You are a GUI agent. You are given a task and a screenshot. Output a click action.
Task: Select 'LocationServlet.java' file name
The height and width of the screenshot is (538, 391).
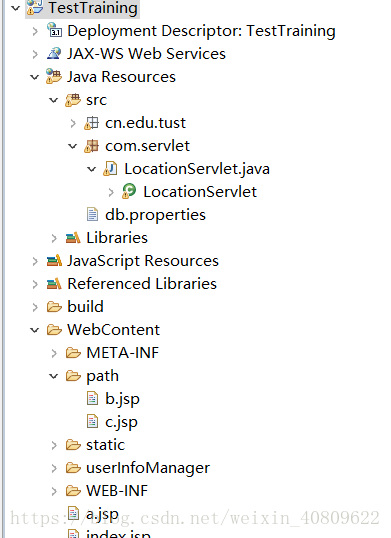point(197,169)
